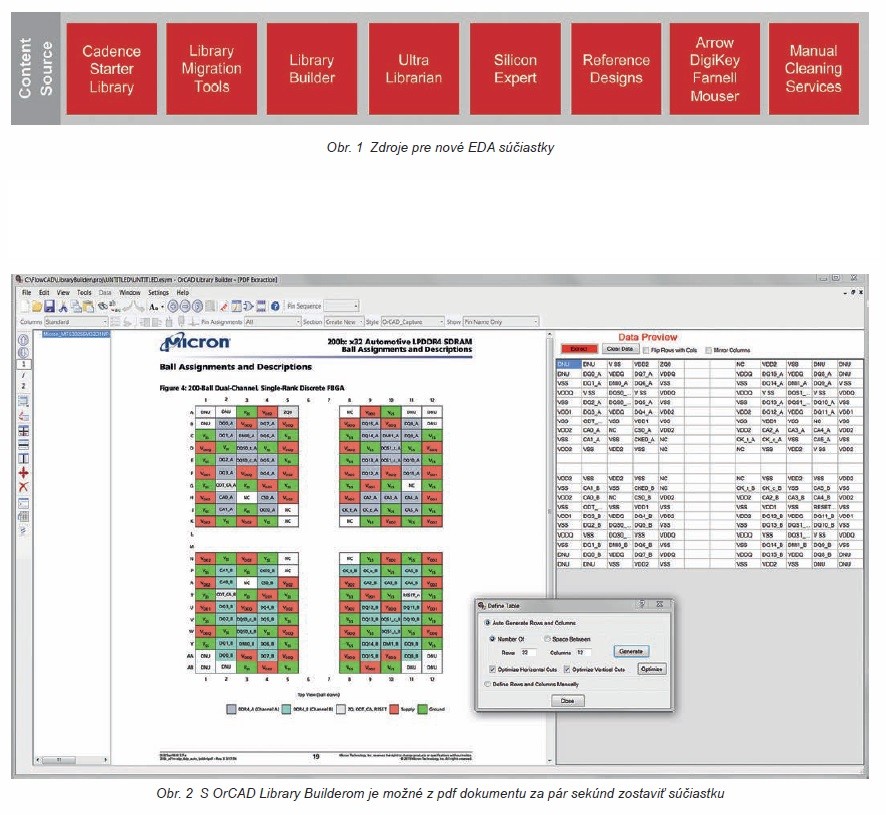Click the Library Builder red tile
The width and height of the screenshot is (886, 815).
pyautogui.click(x=312, y=68)
